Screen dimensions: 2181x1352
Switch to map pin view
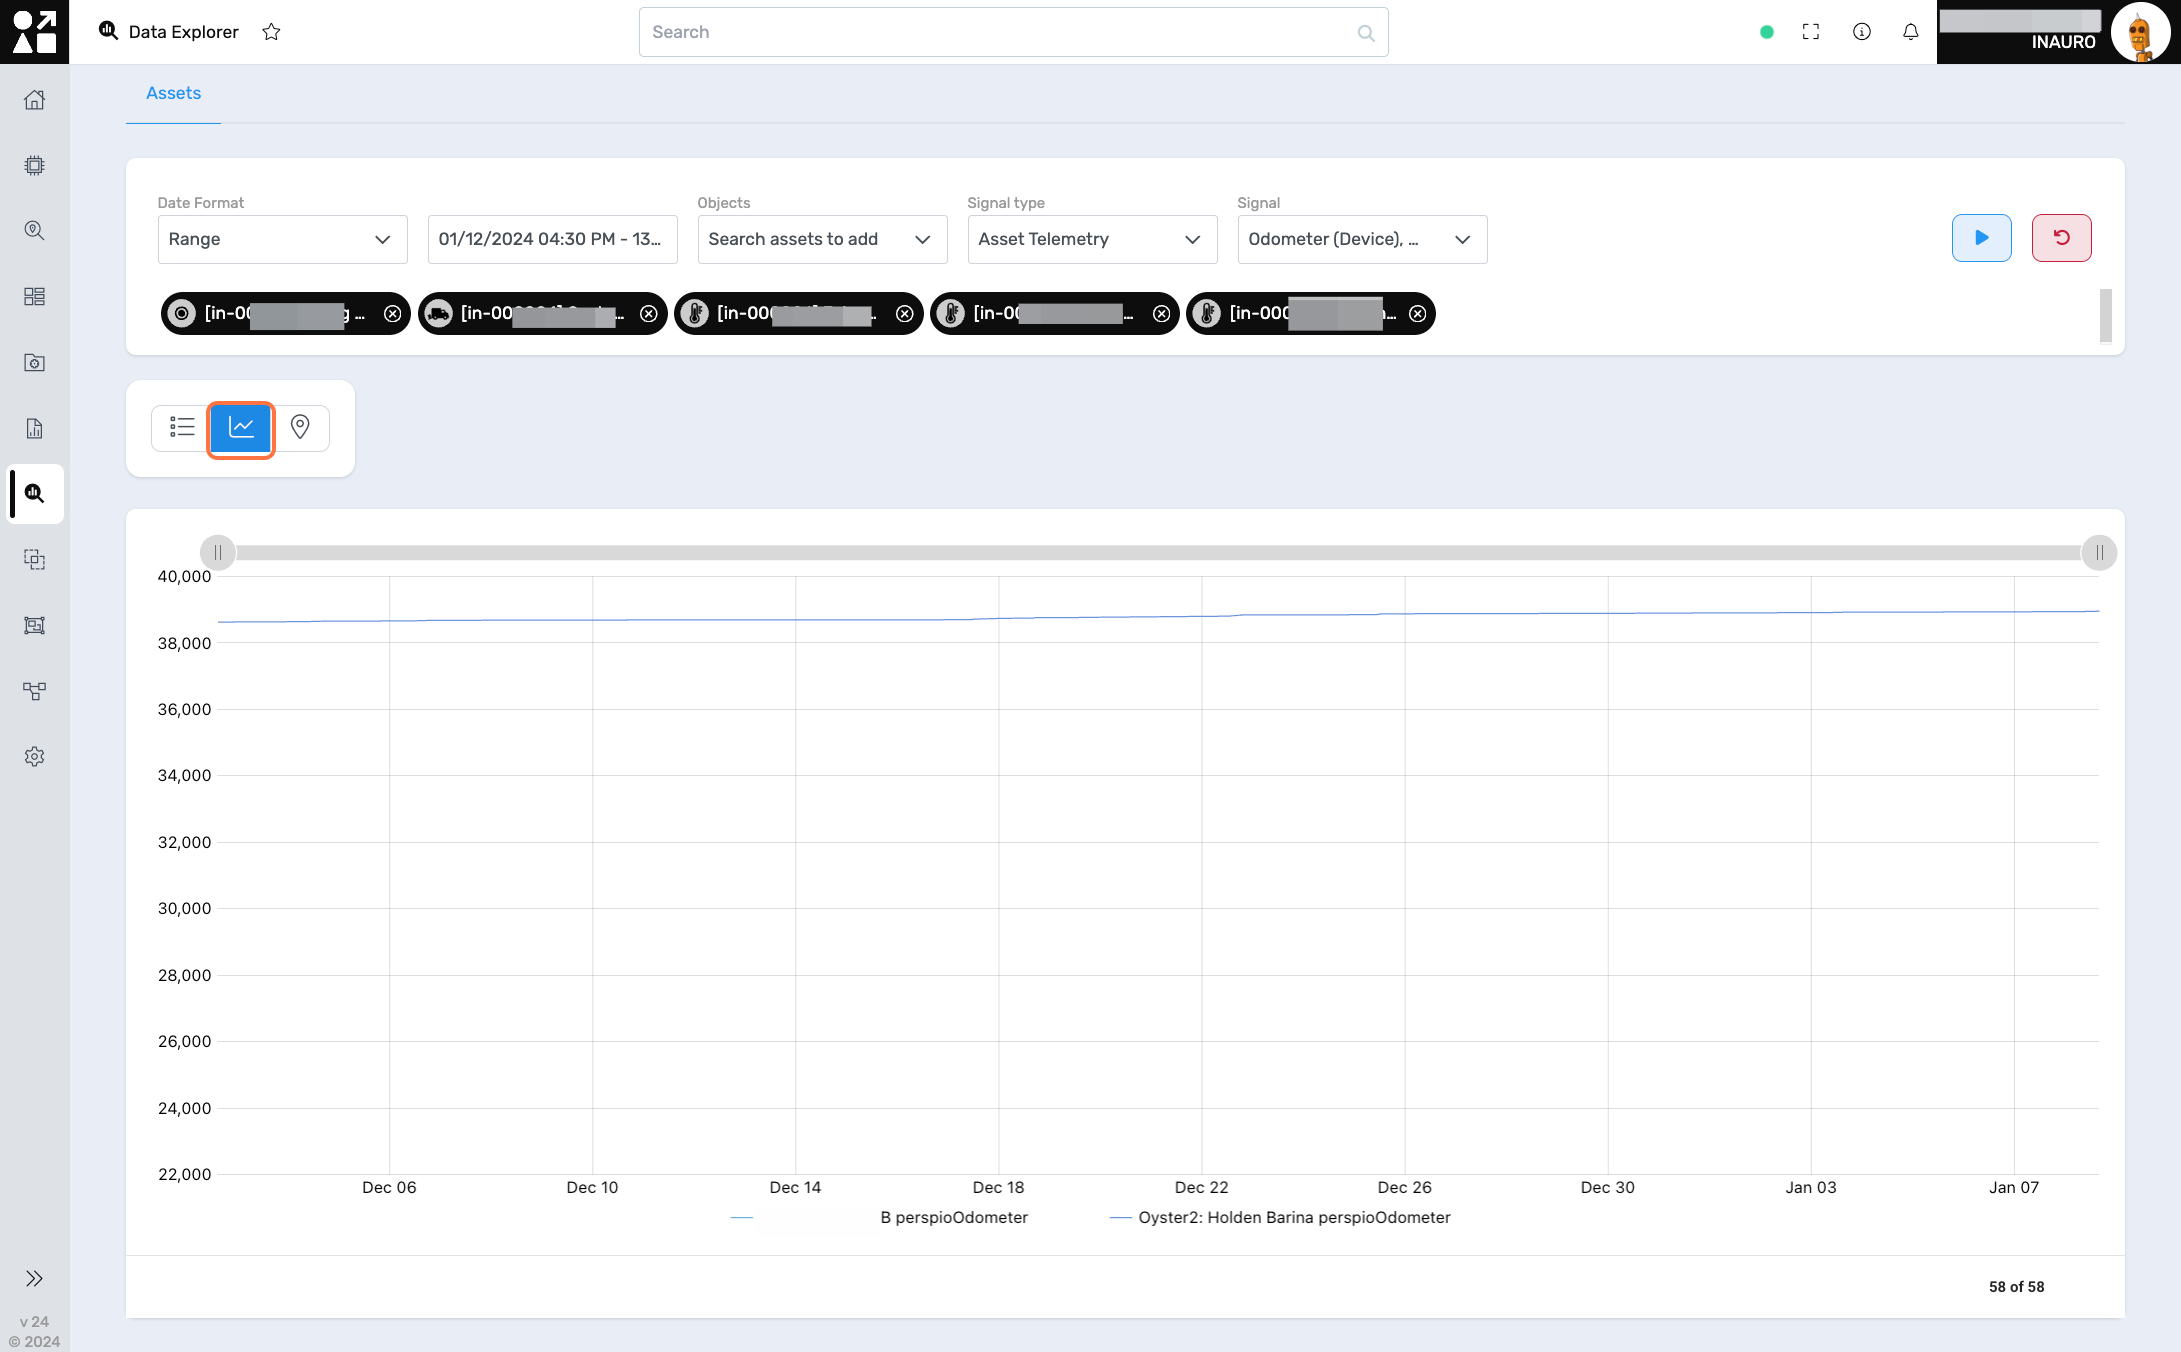tap(300, 427)
